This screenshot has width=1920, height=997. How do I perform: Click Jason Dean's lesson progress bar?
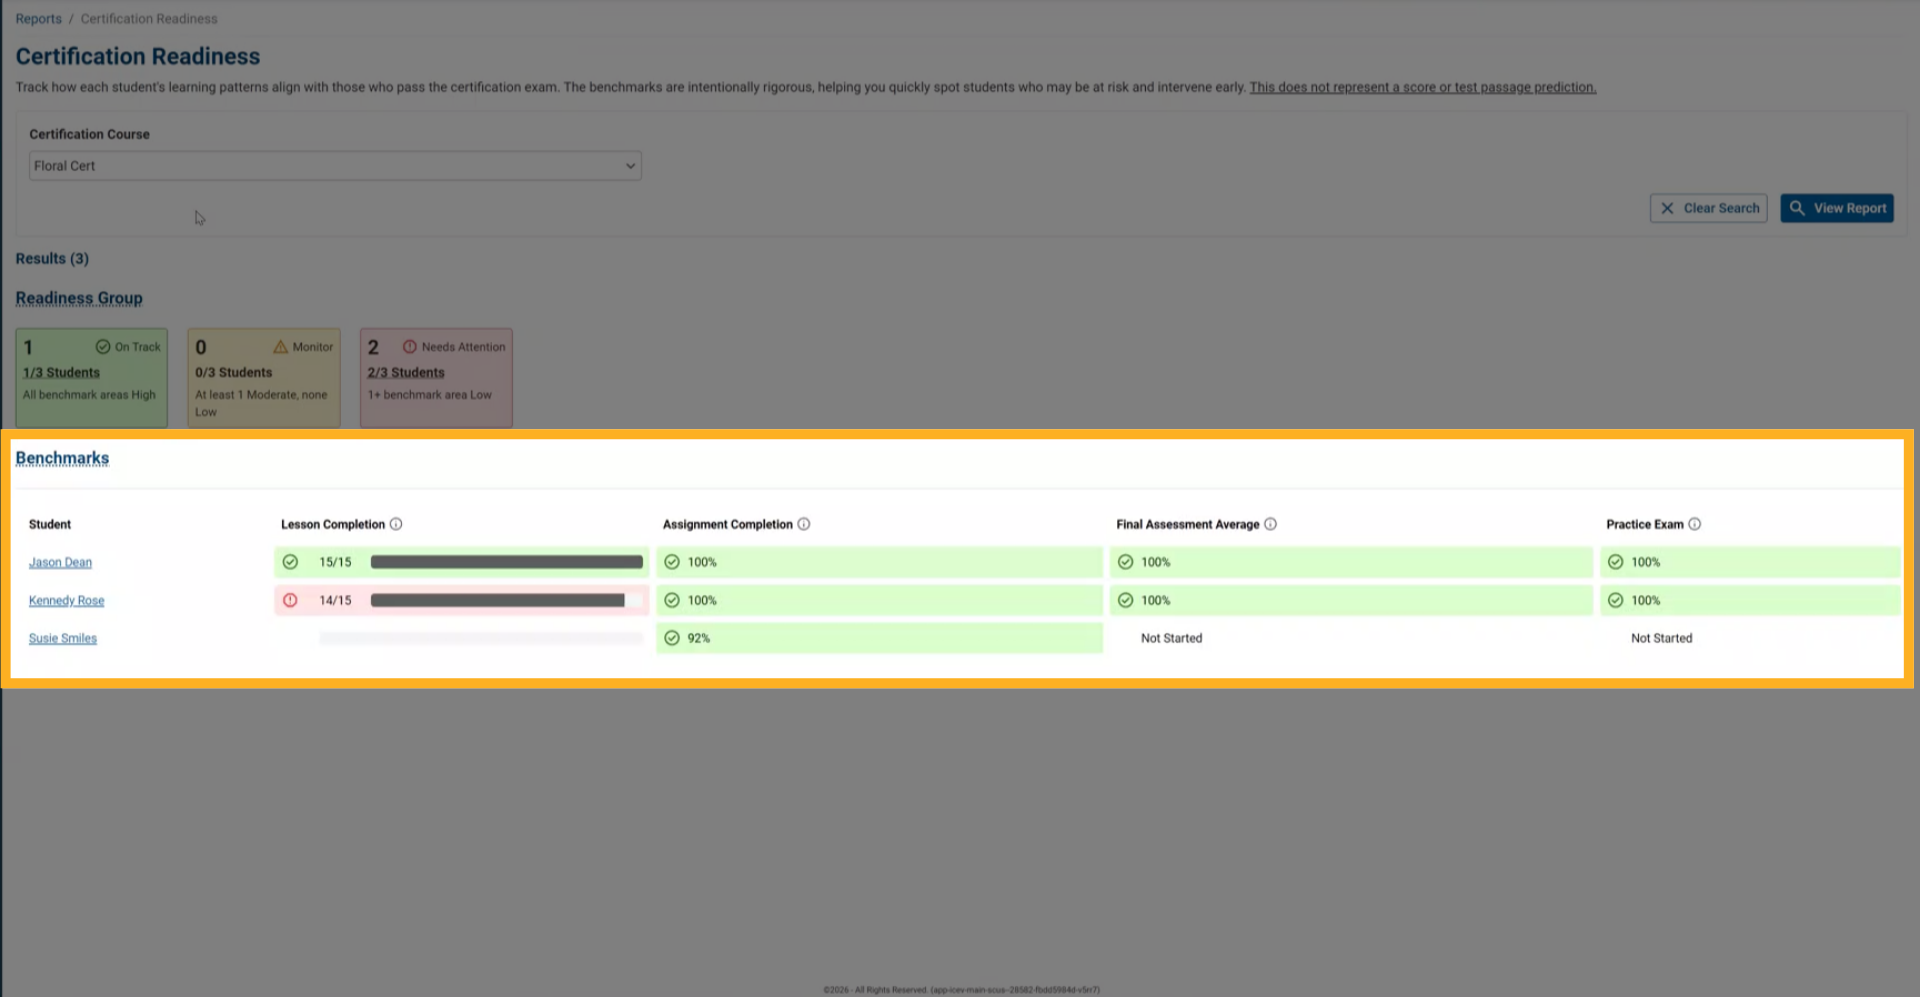[507, 562]
